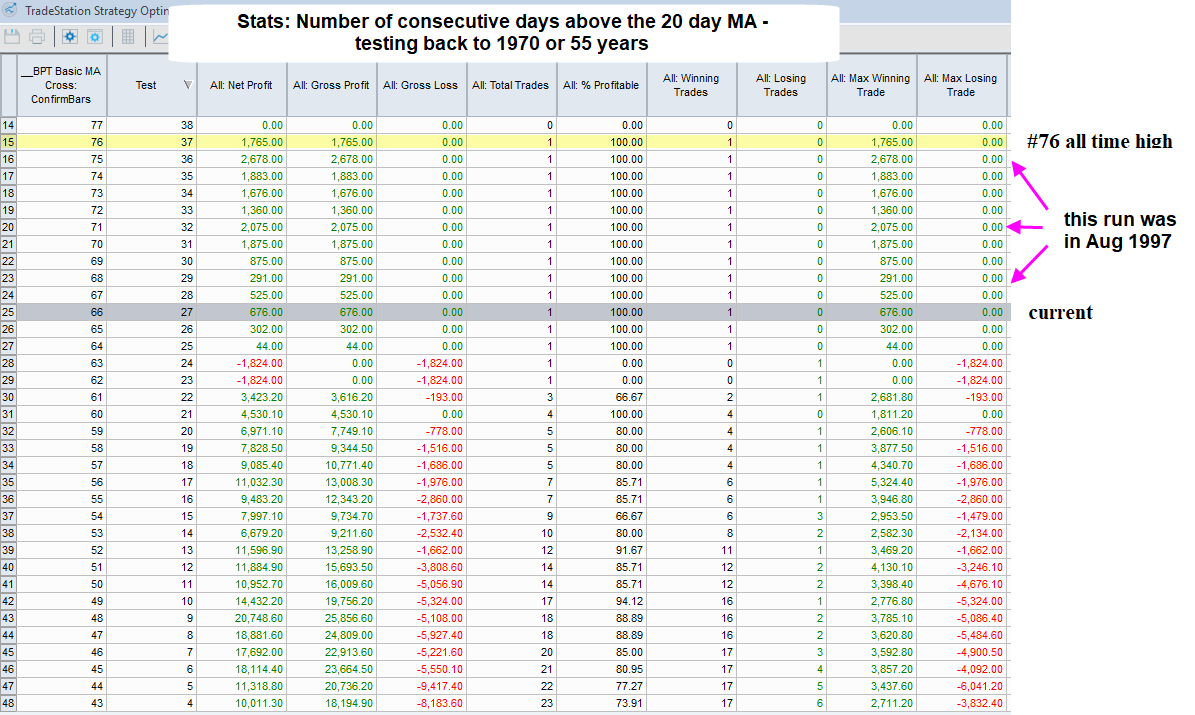Open the light blue gear settings icon
Viewport: 1195px width, 715px height.
[95, 37]
